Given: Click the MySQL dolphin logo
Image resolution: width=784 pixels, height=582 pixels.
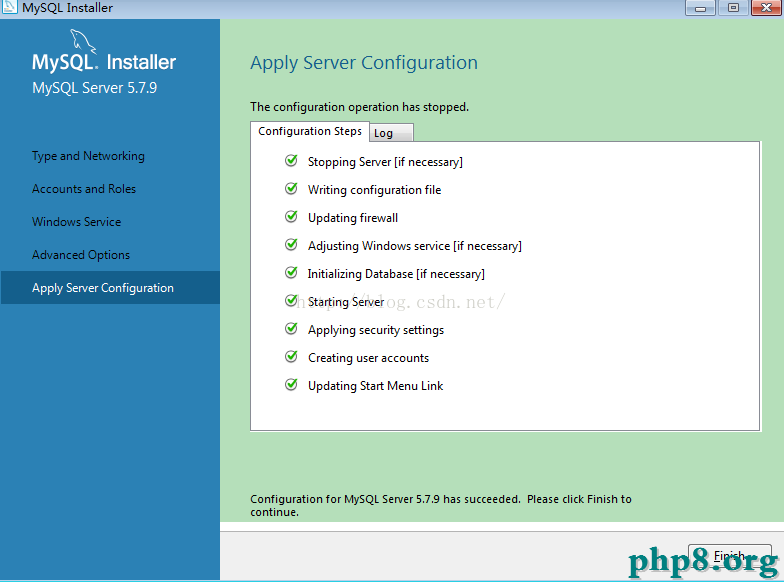Looking at the screenshot, I should click(83, 41).
